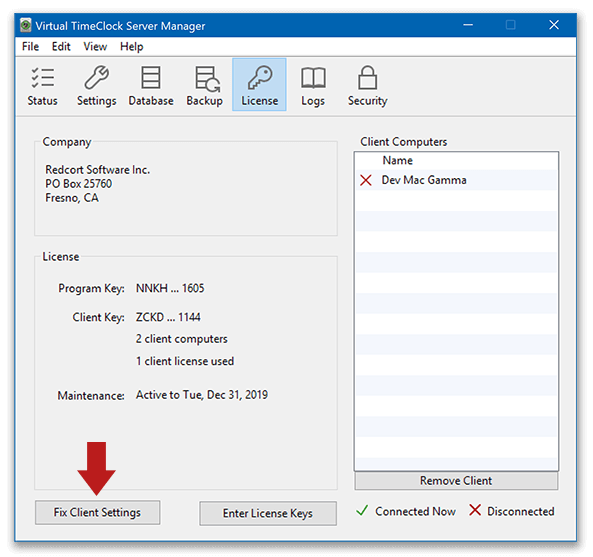
Task: Click the Disconnected legend label
Action: (520, 511)
